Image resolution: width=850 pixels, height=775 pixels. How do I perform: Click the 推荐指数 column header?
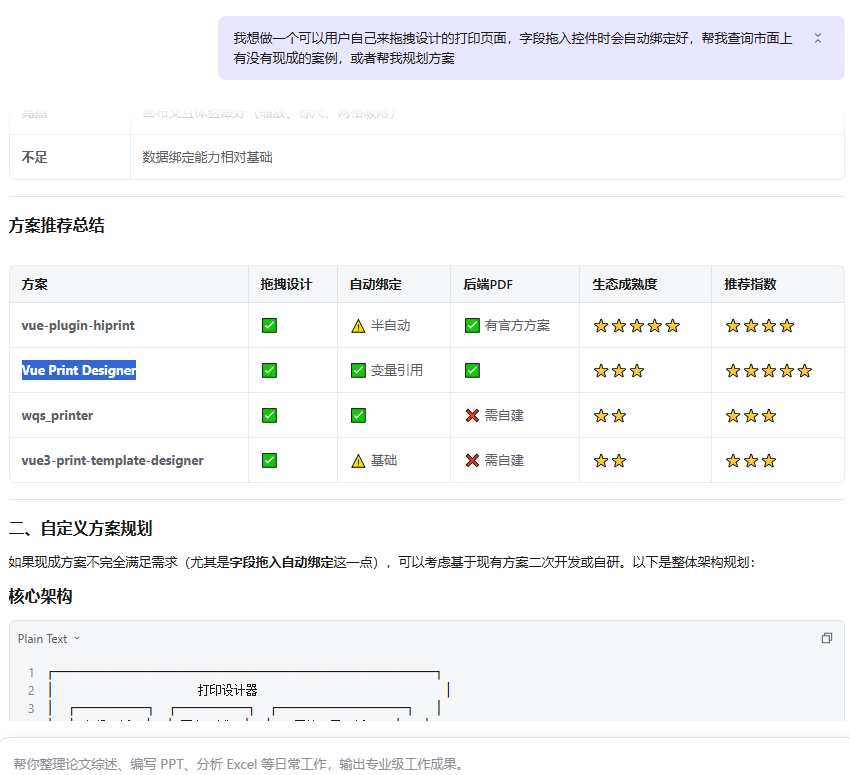click(750, 285)
